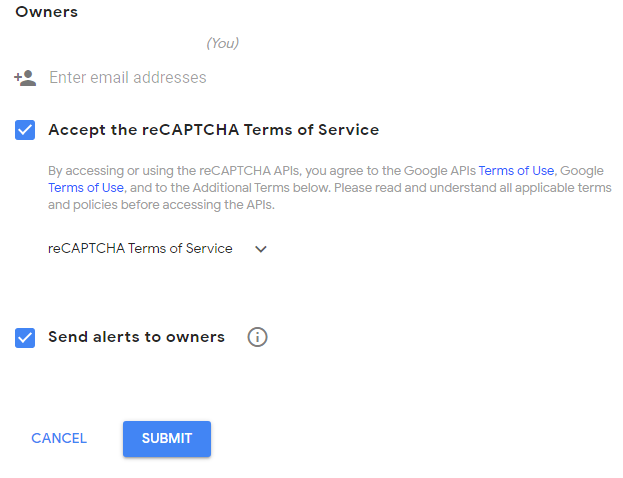
Task: Select the Owners section heading
Action: tap(46, 12)
